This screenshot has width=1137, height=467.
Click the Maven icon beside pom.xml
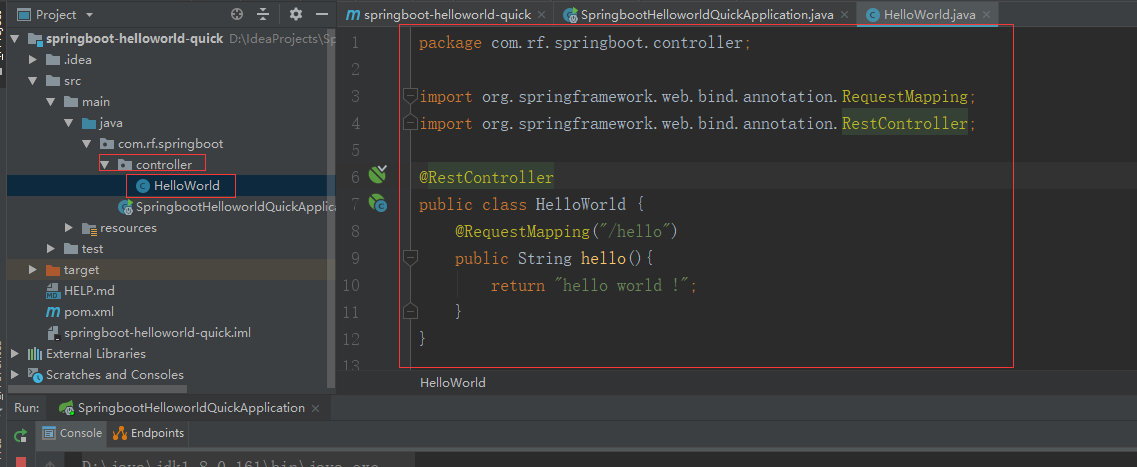click(x=53, y=312)
